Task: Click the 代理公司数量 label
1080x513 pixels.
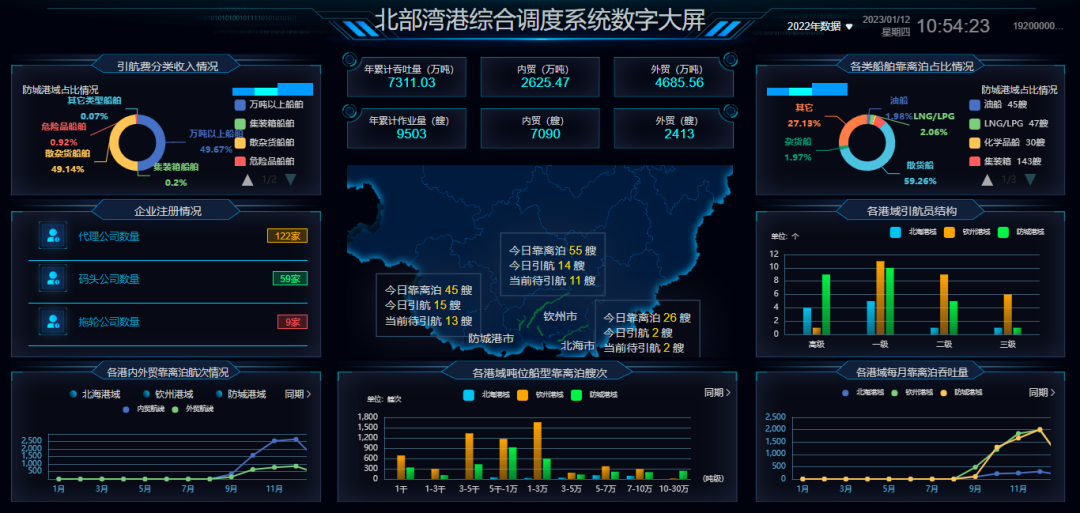Action: pyautogui.click(x=109, y=236)
